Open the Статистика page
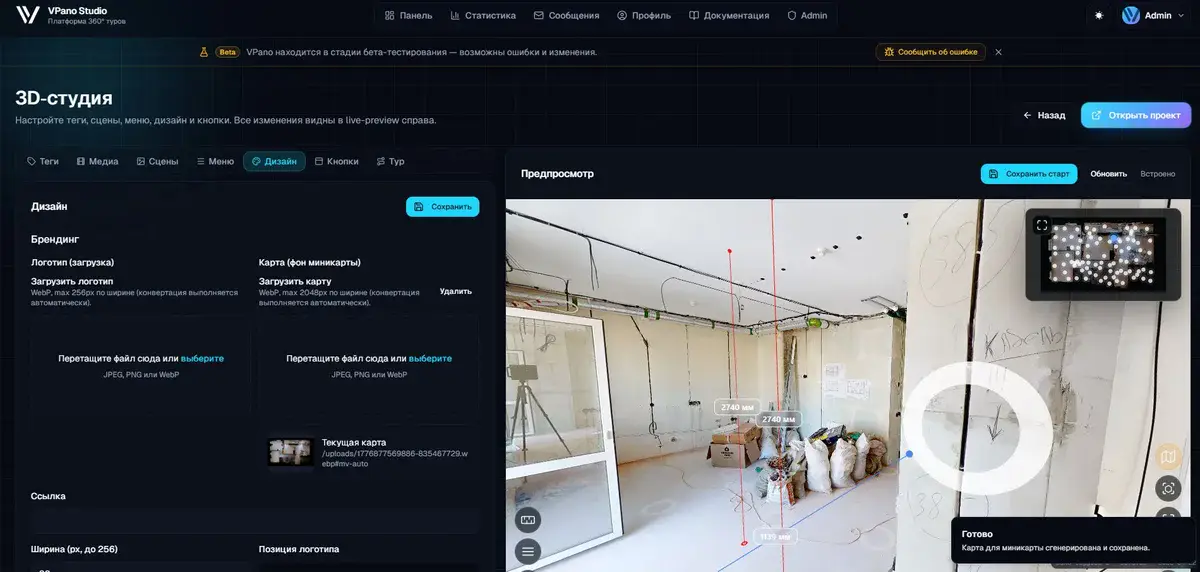The height and width of the screenshot is (572, 1200). pos(483,15)
